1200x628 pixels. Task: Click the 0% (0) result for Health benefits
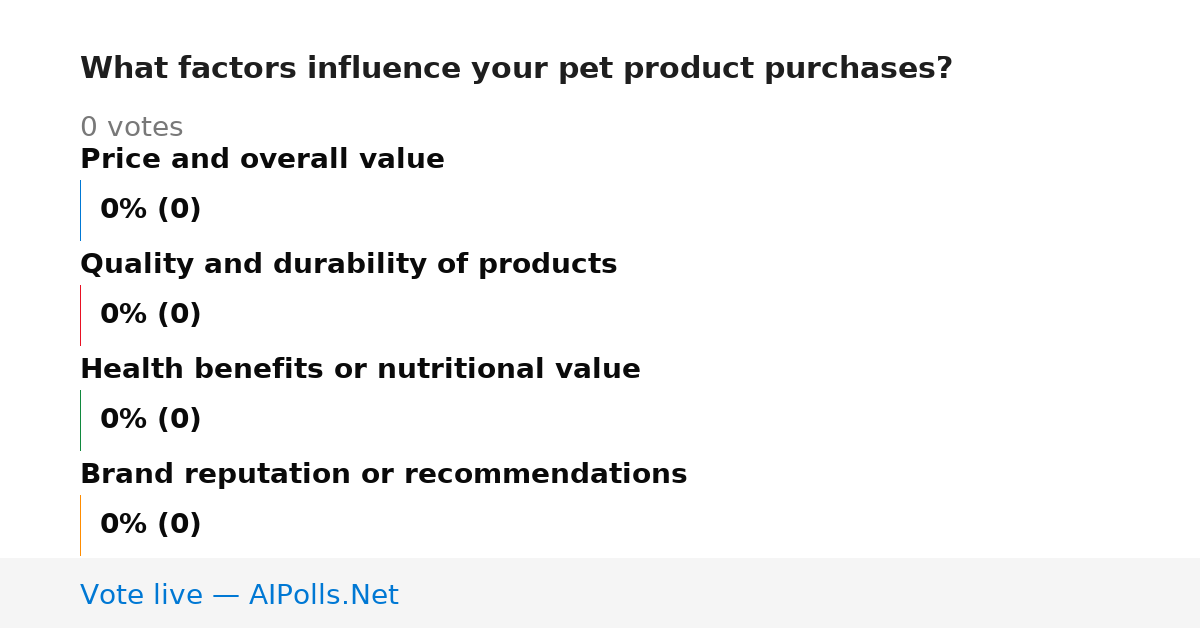pyautogui.click(x=150, y=420)
